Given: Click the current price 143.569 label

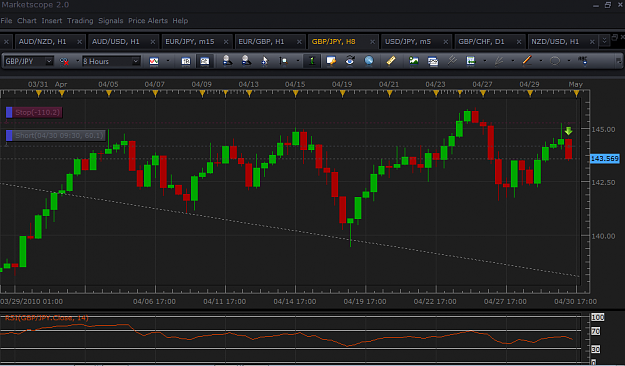Looking at the screenshot, I should coord(605,159).
